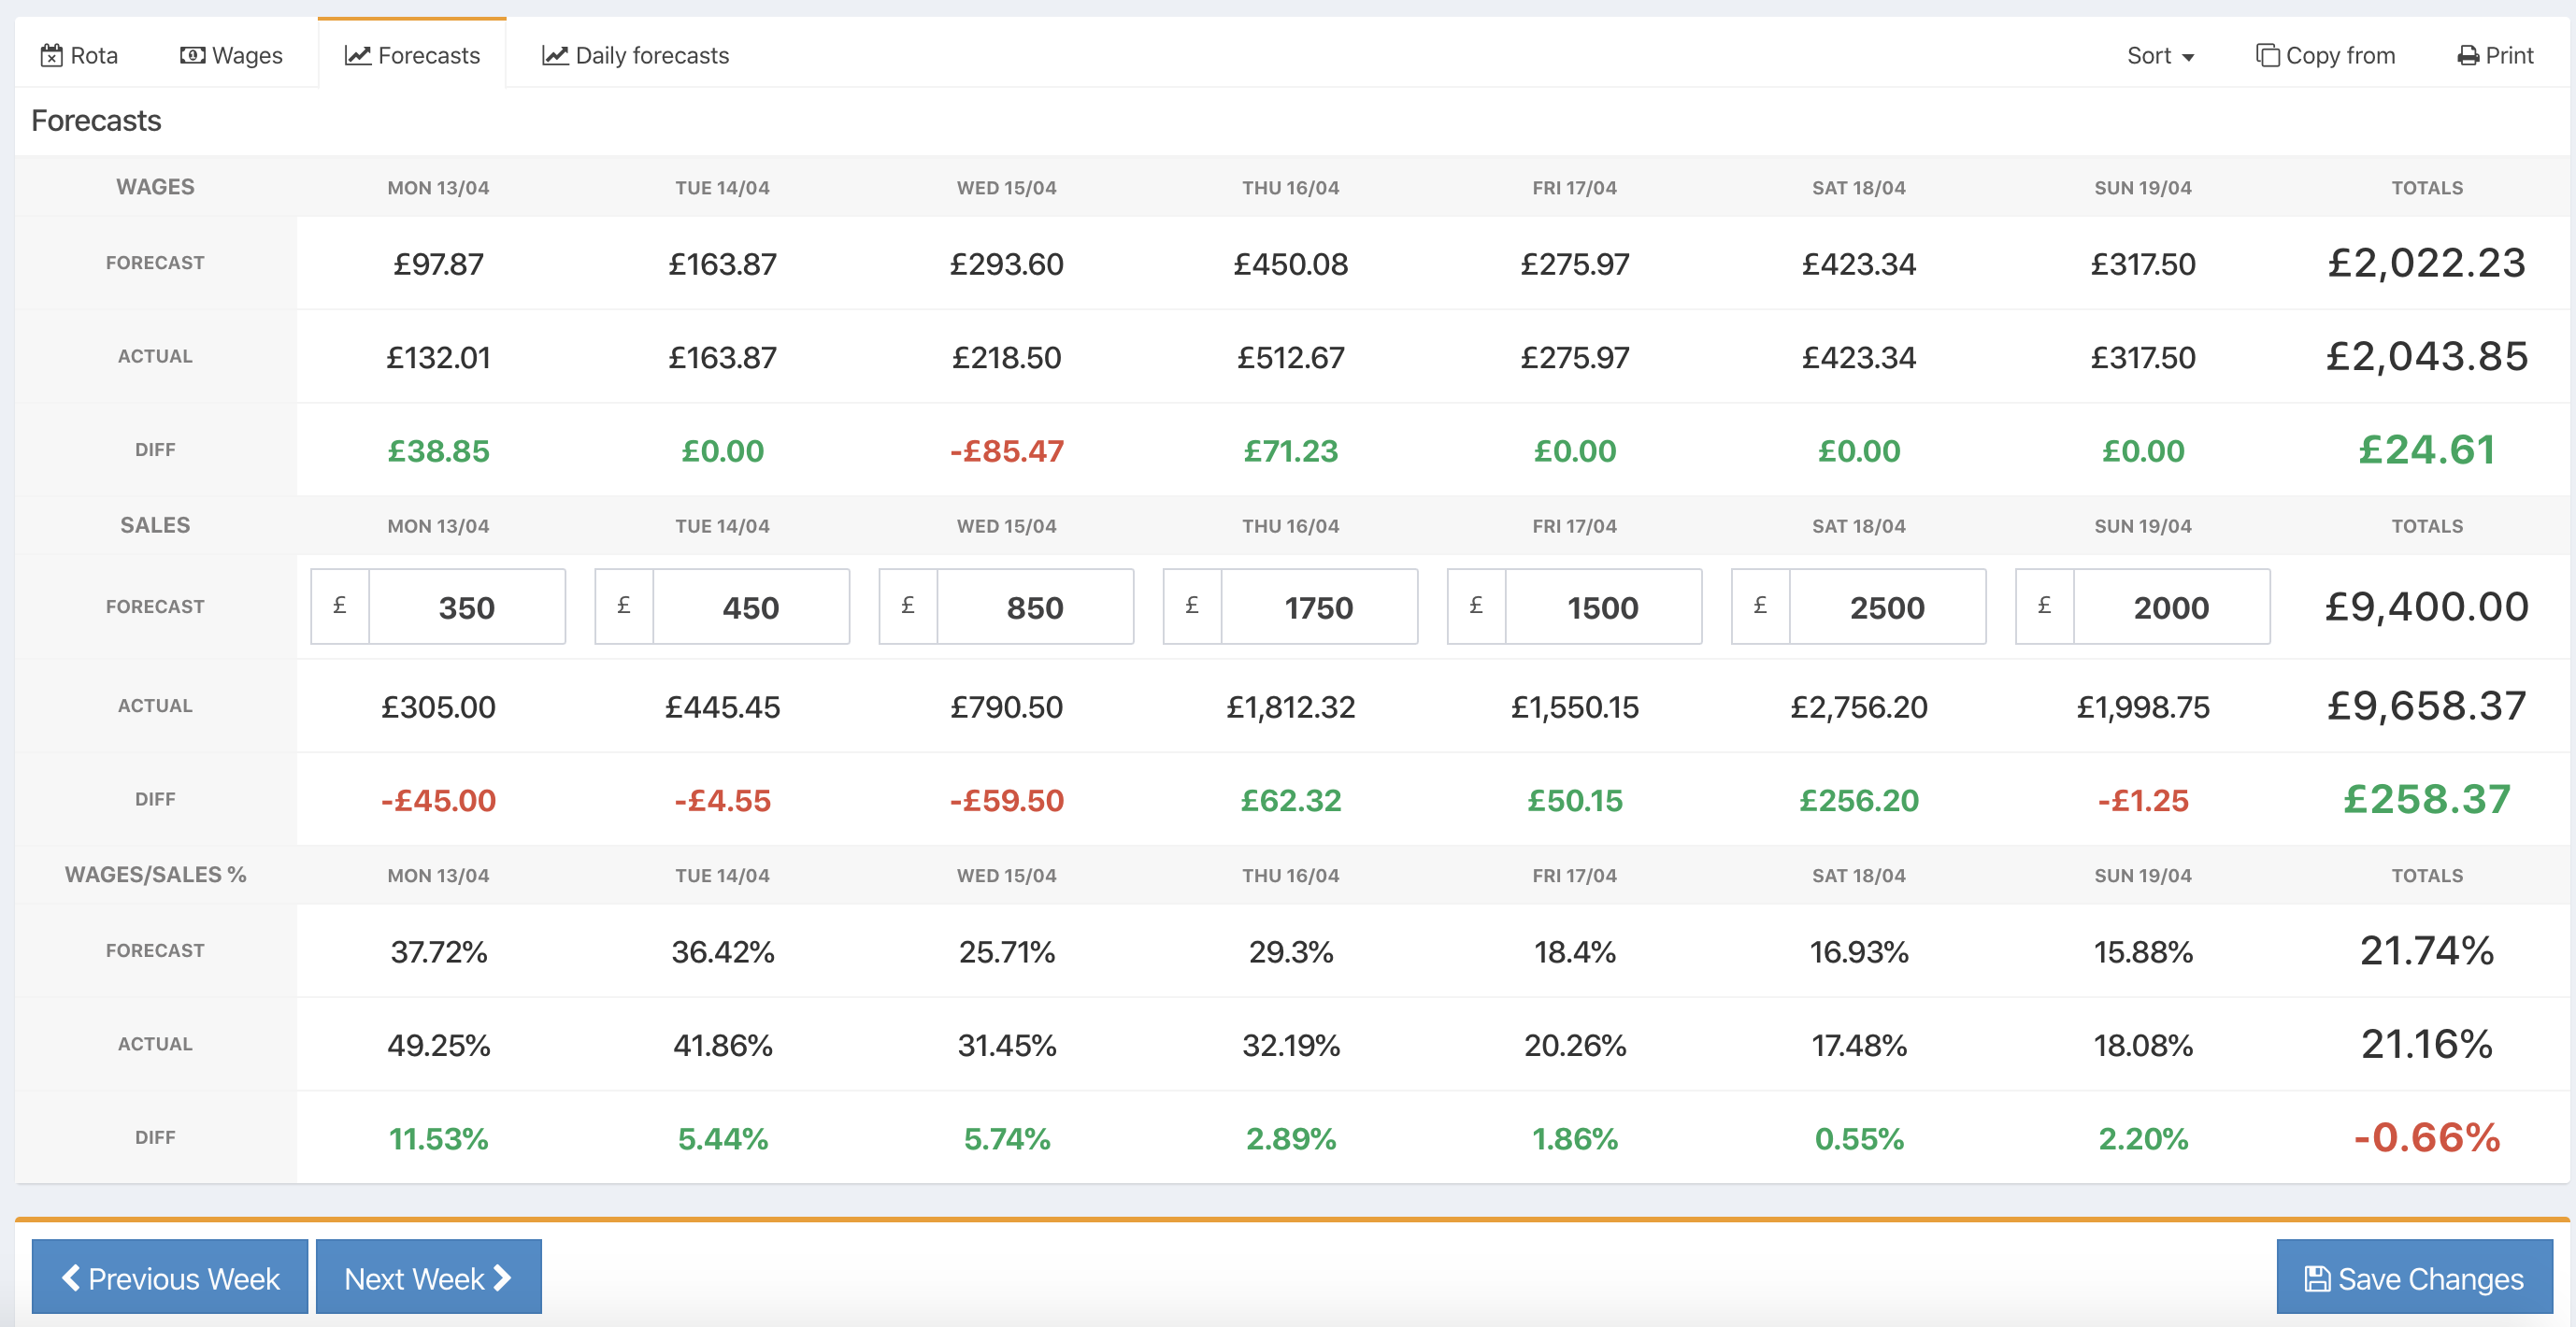Click Save Changes button
This screenshot has height=1327, width=2576.
coord(2415,1277)
